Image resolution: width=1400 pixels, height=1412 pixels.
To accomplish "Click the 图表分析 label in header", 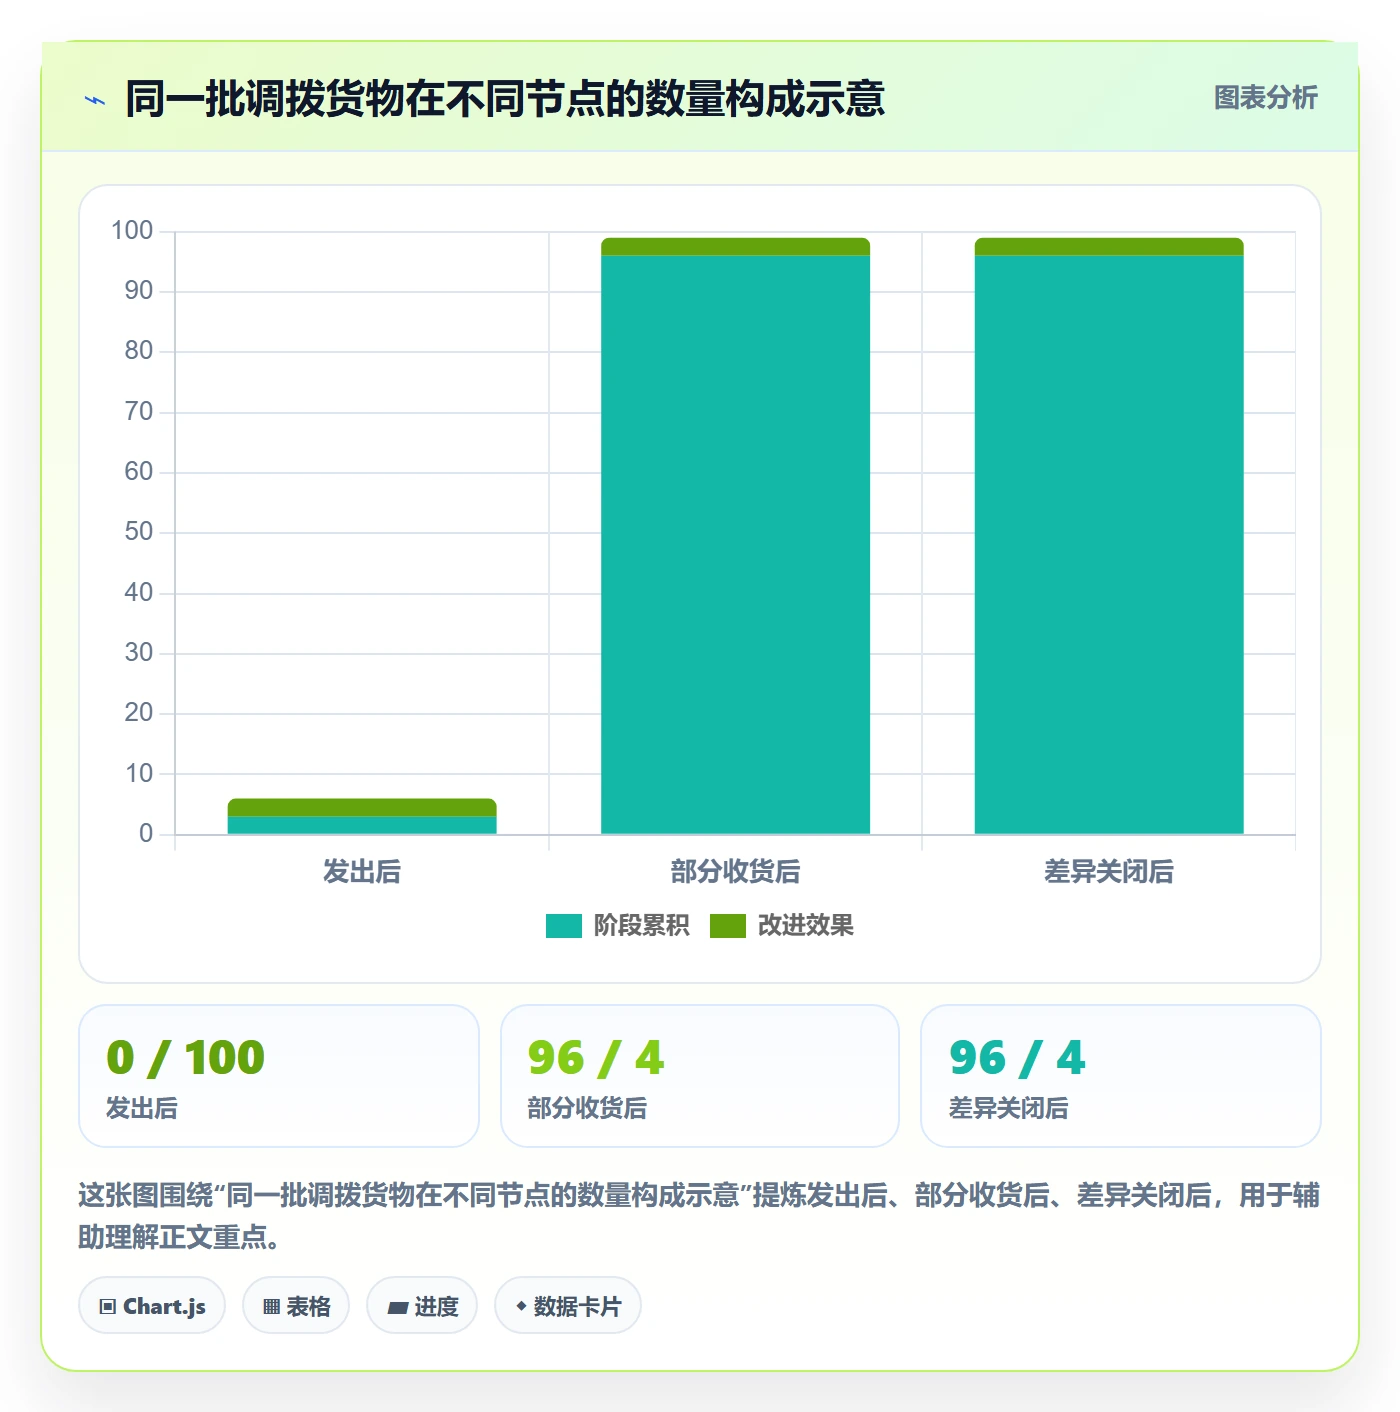I will pyautogui.click(x=1265, y=98).
